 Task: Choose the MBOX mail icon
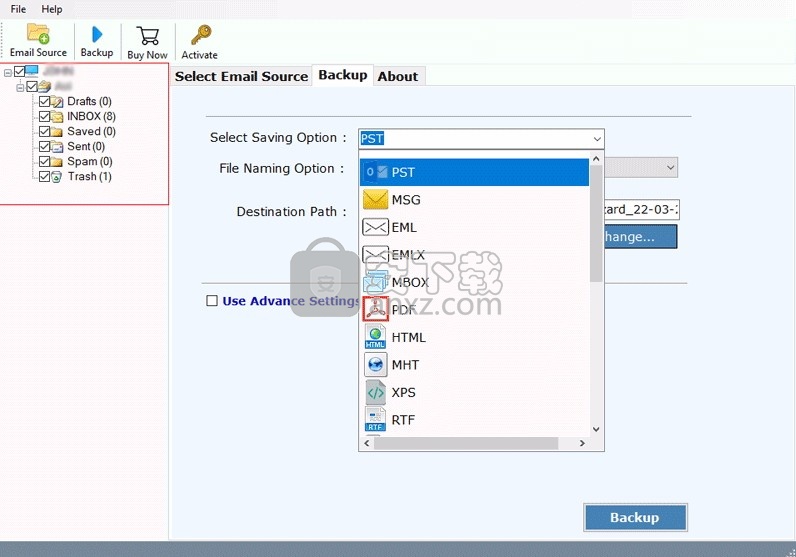point(376,282)
